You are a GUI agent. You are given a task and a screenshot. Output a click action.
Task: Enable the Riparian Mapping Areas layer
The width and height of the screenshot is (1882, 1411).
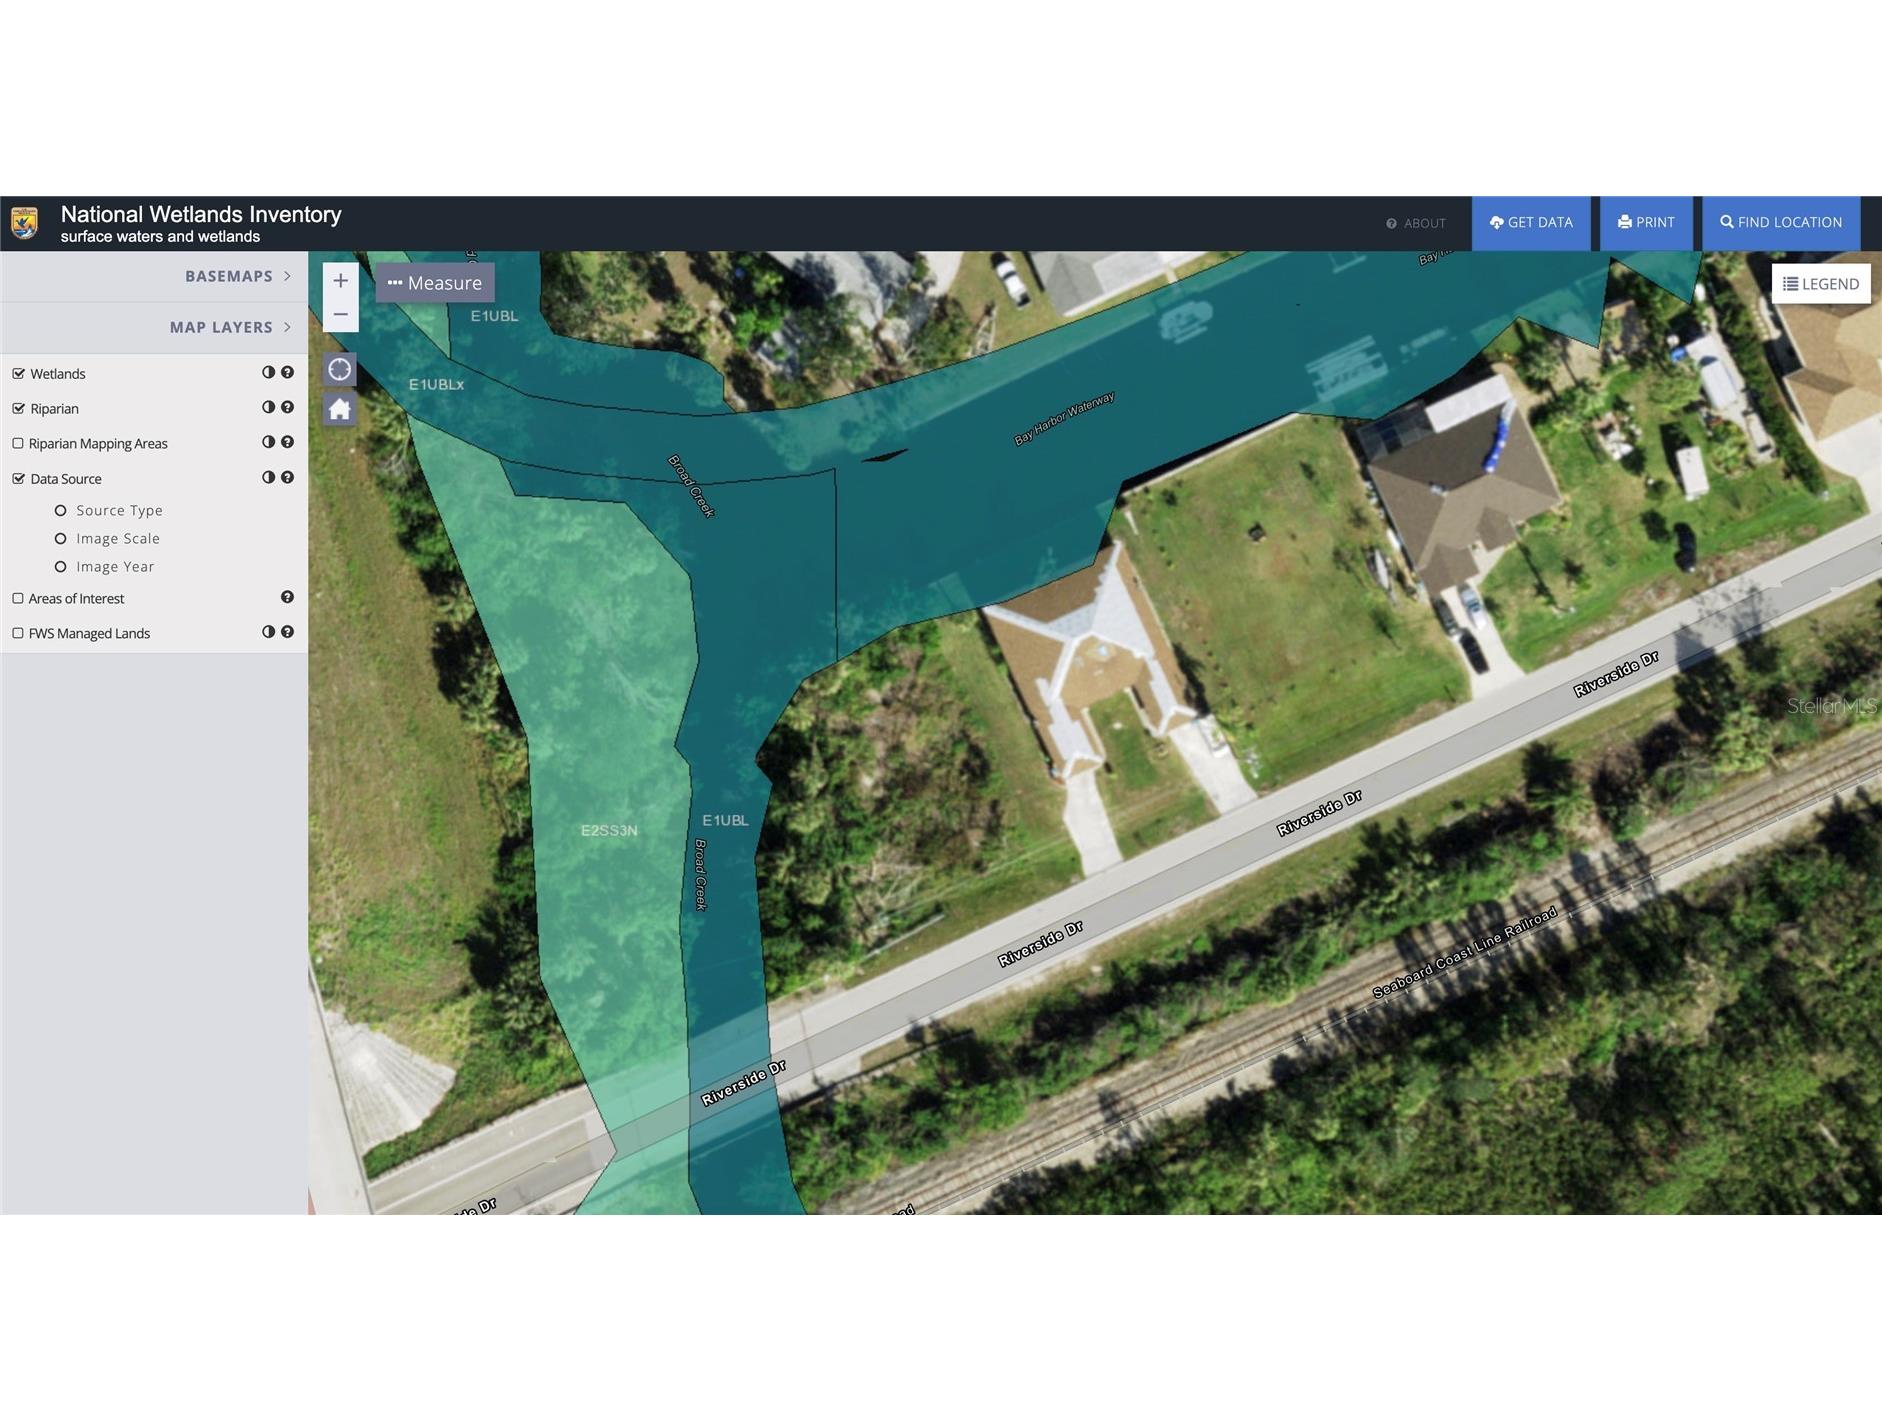17,443
